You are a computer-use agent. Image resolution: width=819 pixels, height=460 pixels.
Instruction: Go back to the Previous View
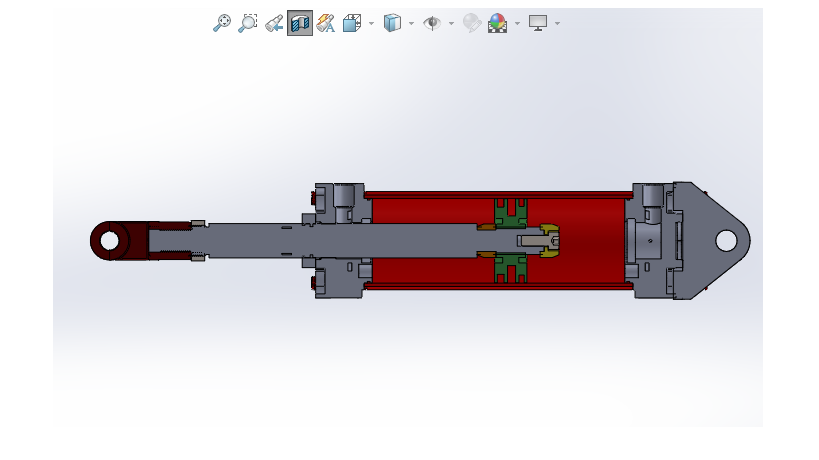[274, 23]
